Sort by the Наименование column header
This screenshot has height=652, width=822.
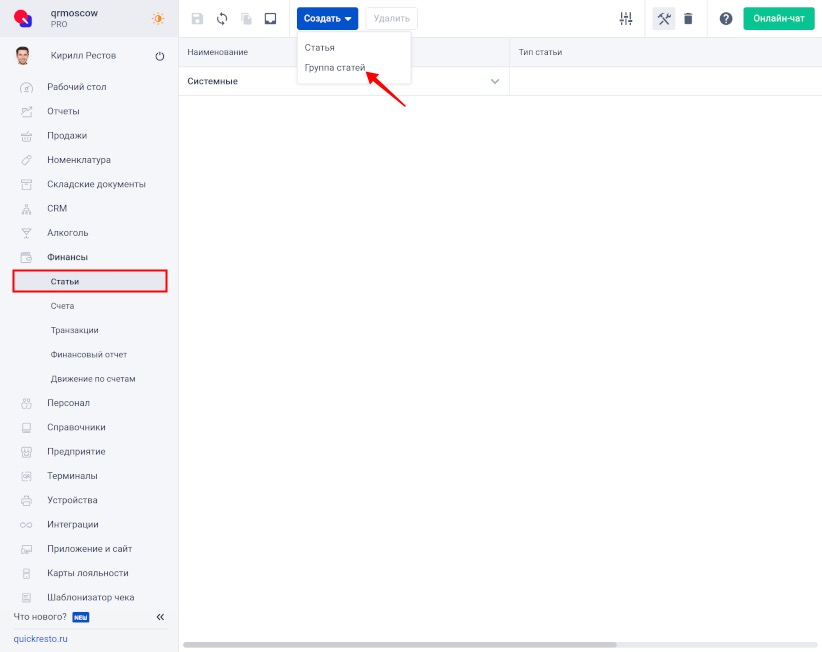pyautogui.click(x=218, y=52)
